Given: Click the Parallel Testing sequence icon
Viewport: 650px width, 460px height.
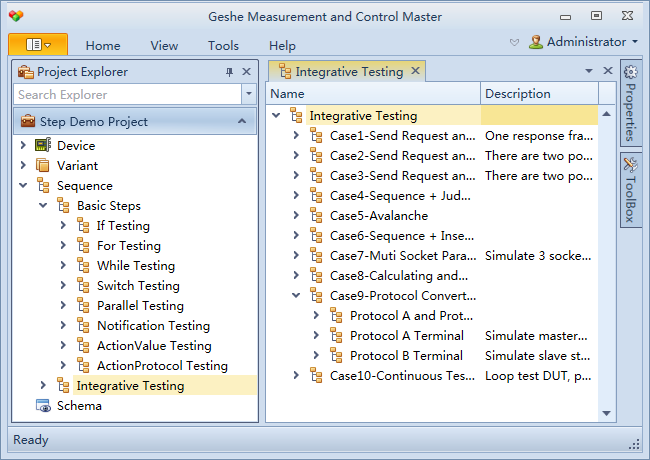Looking at the screenshot, I should (83, 305).
